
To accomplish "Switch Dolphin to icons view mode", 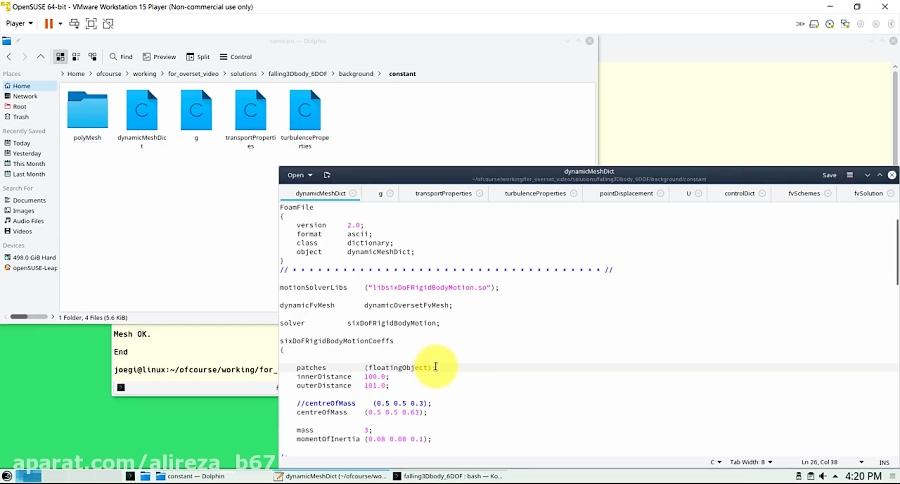I will (x=60, y=57).
